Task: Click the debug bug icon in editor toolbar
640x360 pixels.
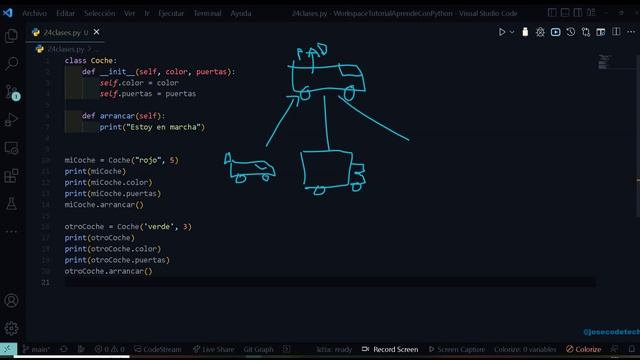Action: [540, 32]
